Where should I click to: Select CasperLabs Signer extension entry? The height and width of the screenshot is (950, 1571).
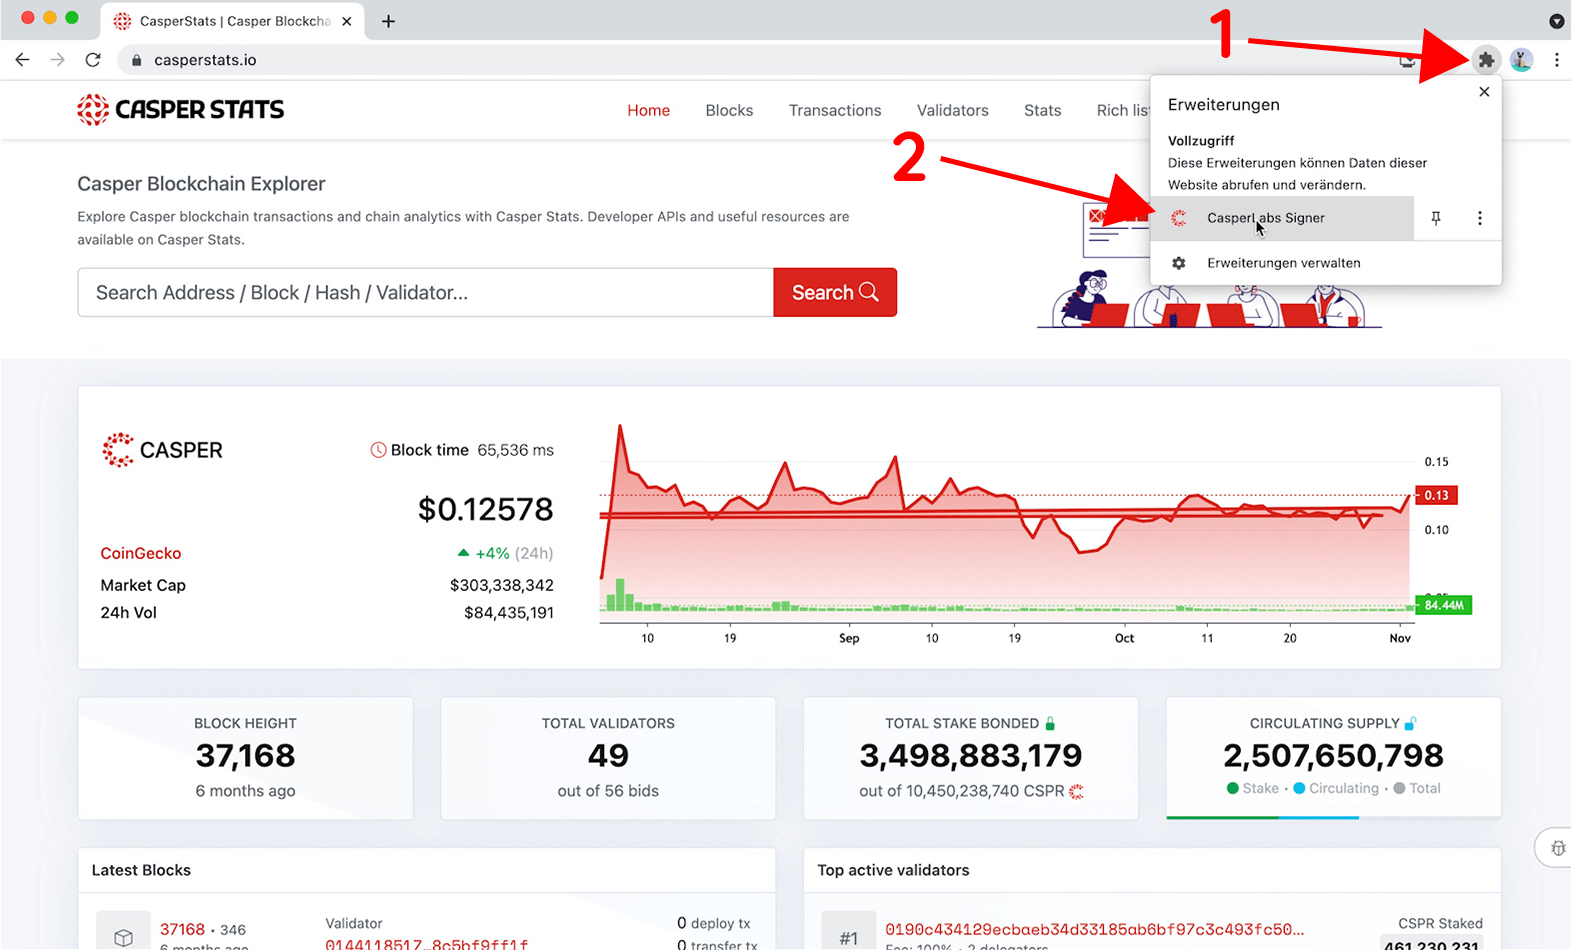pyautogui.click(x=1282, y=218)
